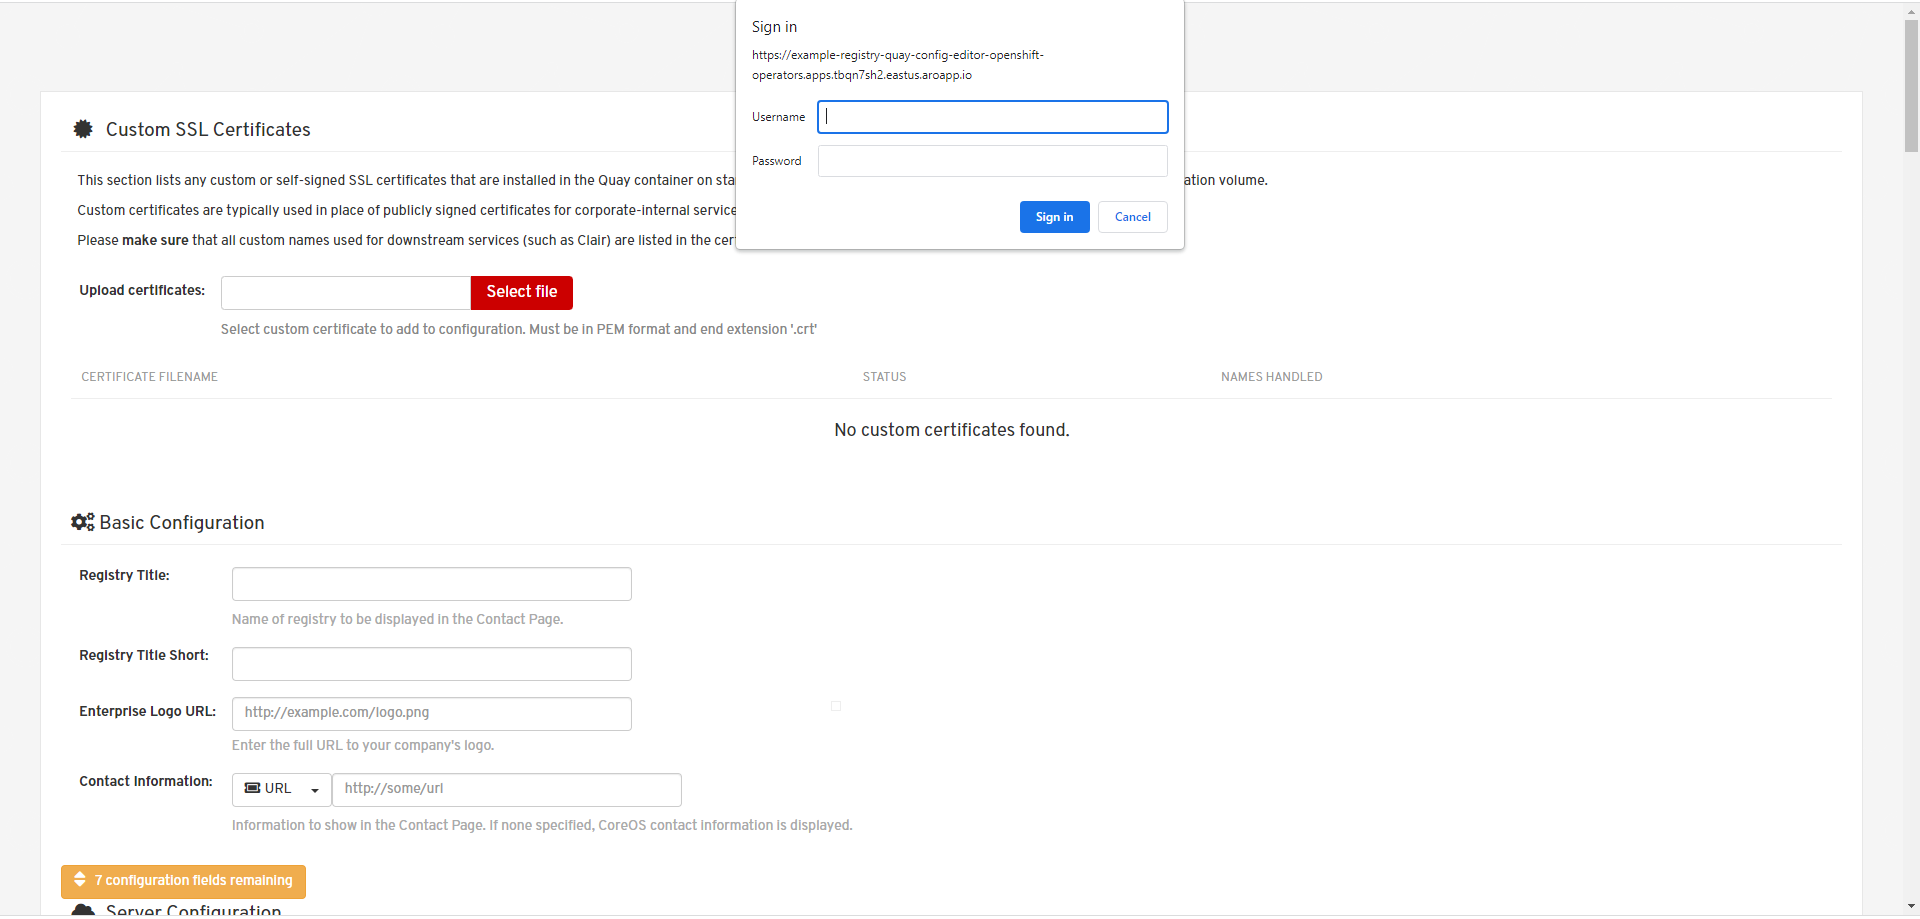The height and width of the screenshot is (919, 1920).
Task: Click the cloud icon beside Server Configuration
Action: (83, 910)
